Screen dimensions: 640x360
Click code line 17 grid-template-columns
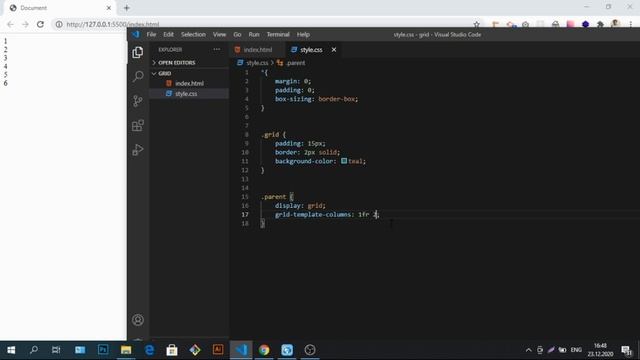[x=327, y=215]
